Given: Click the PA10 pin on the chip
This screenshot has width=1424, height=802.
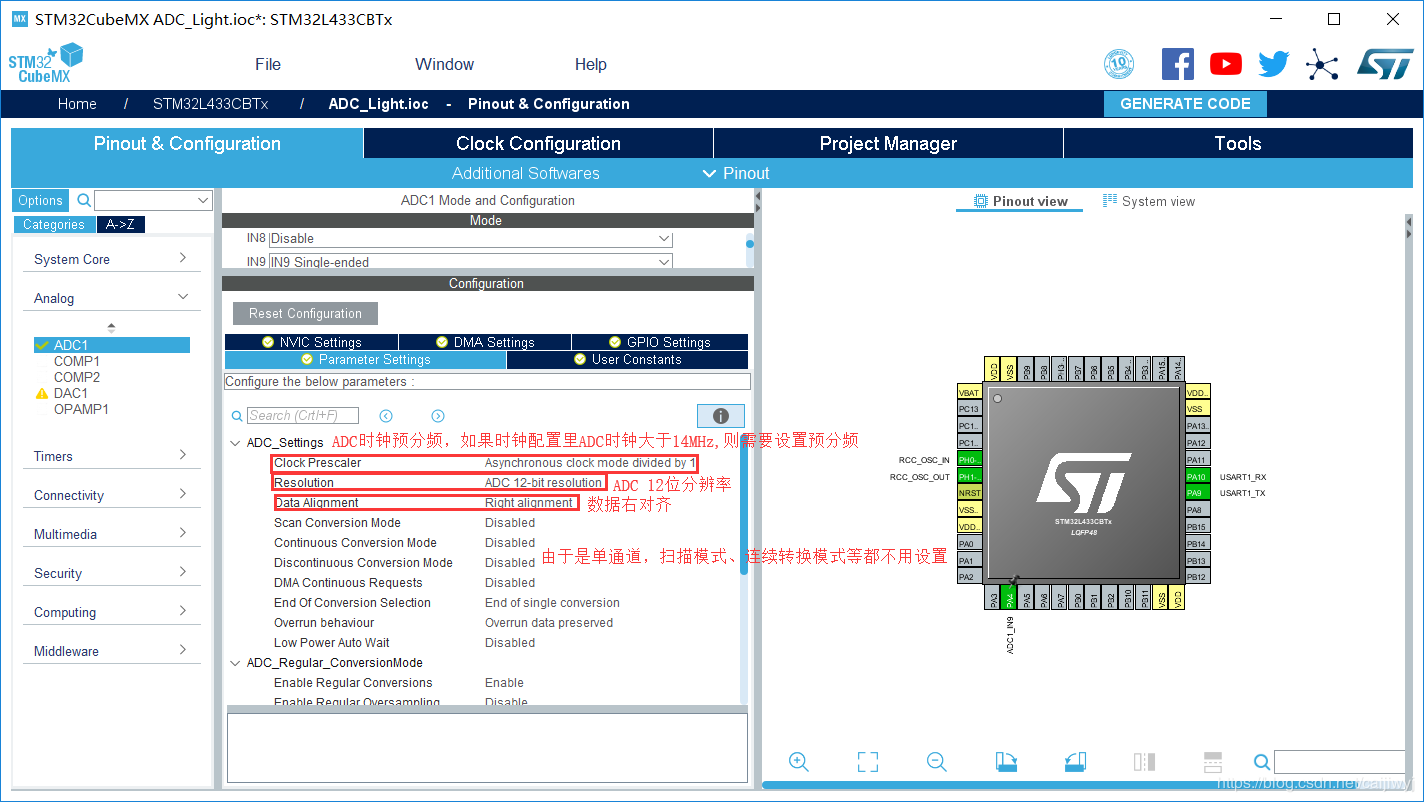Looking at the screenshot, I should (x=1198, y=476).
